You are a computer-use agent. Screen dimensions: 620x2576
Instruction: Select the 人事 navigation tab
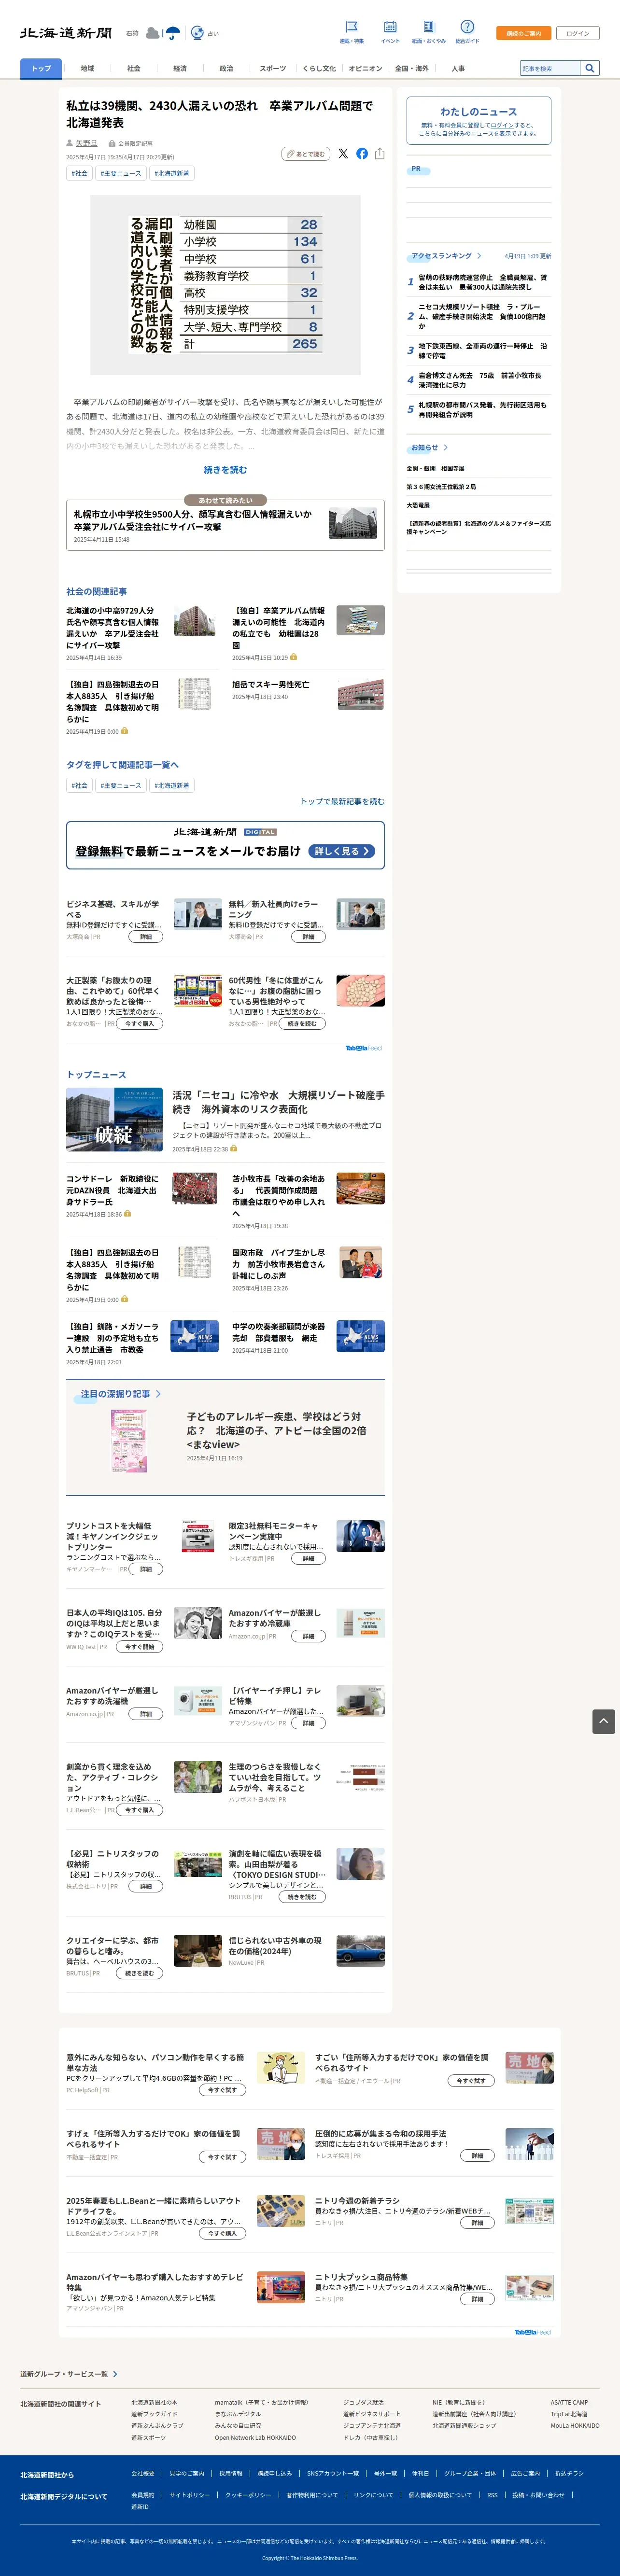point(458,68)
